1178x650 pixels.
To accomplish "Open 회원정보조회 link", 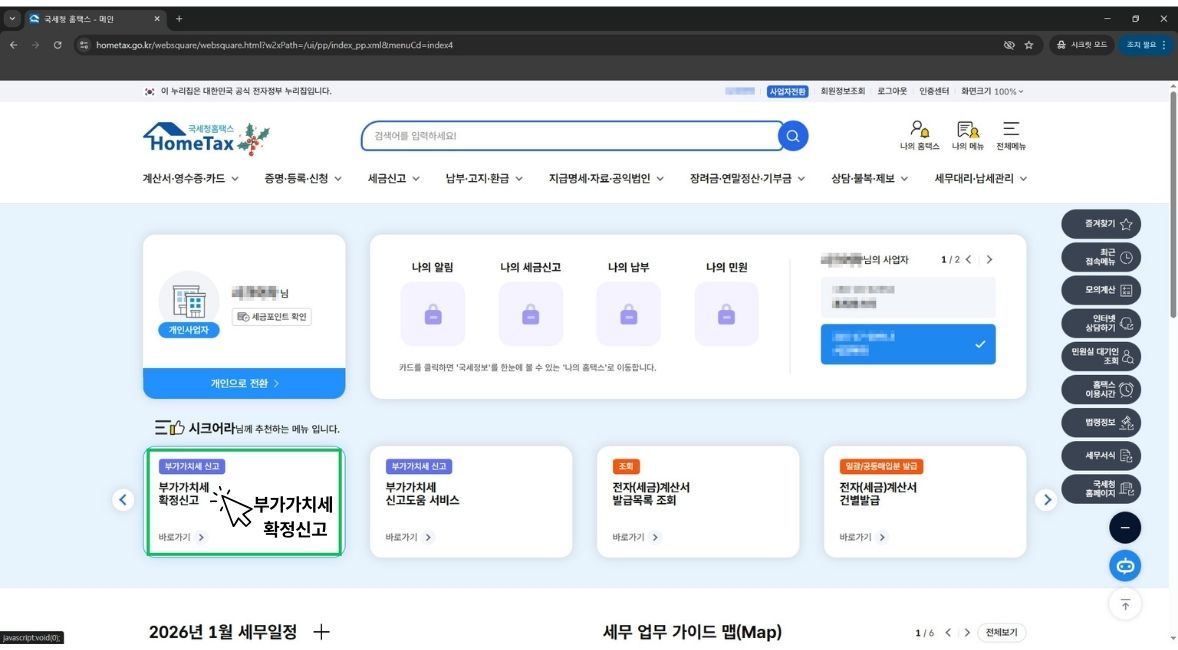I will [x=842, y=92].
